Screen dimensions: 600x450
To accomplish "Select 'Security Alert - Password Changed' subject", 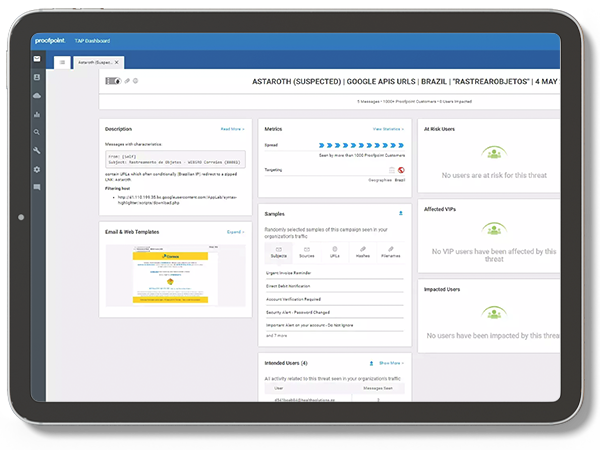I will tap(298, 312).
